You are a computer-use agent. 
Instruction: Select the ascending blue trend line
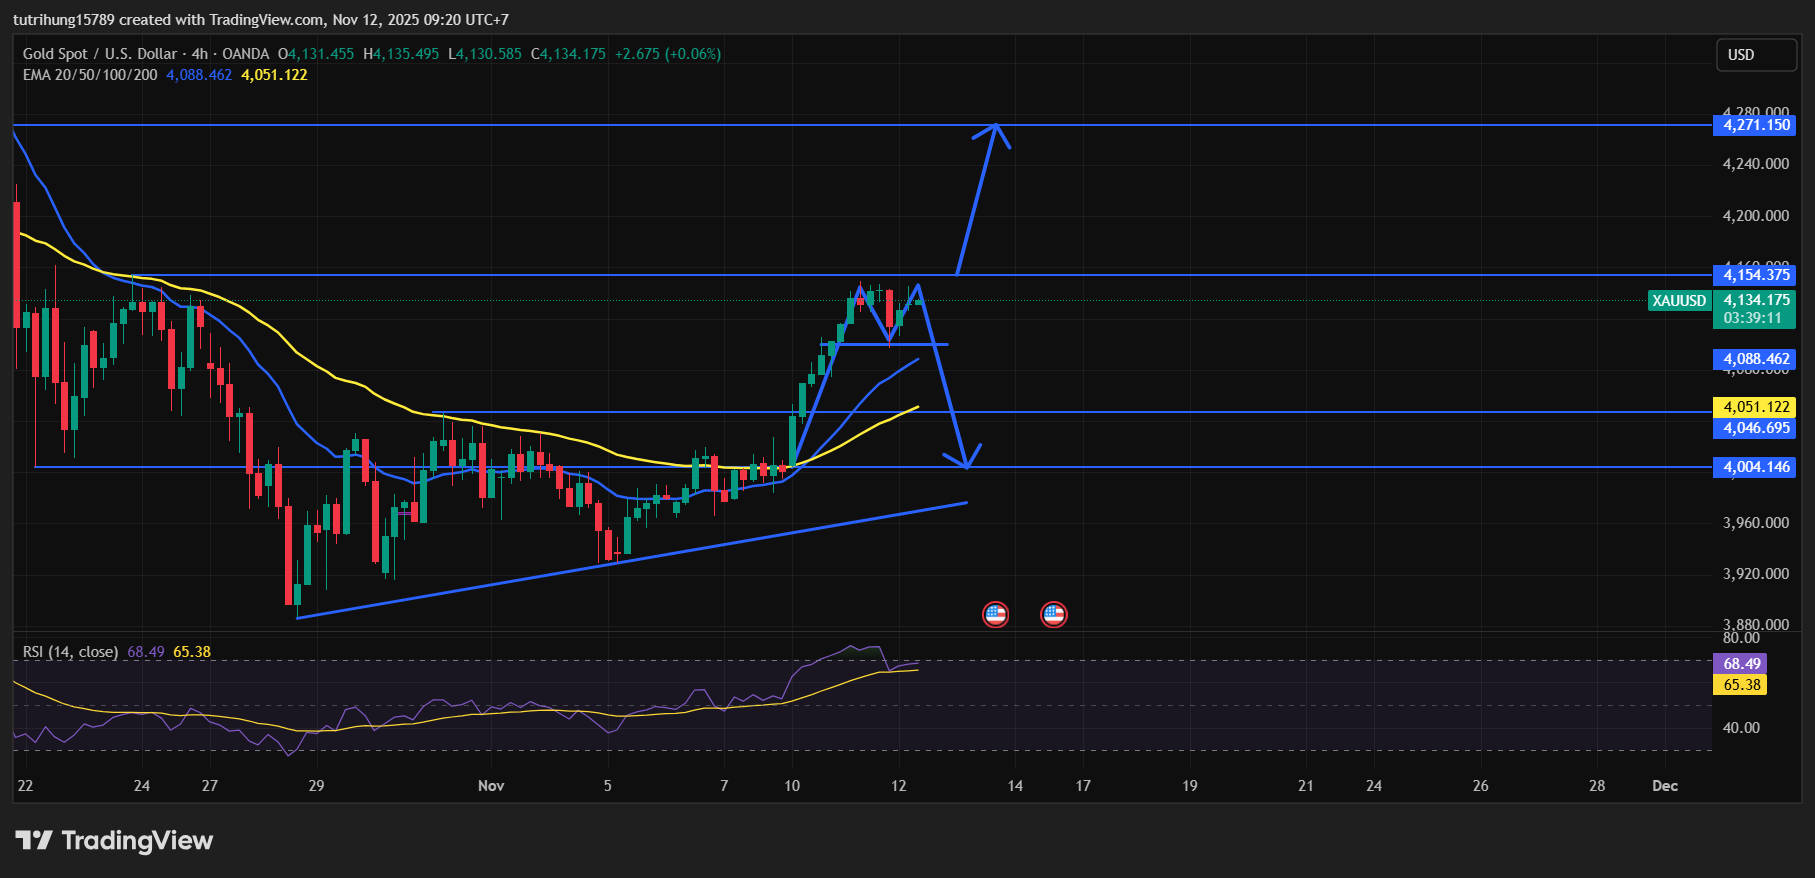click(630, 560)
